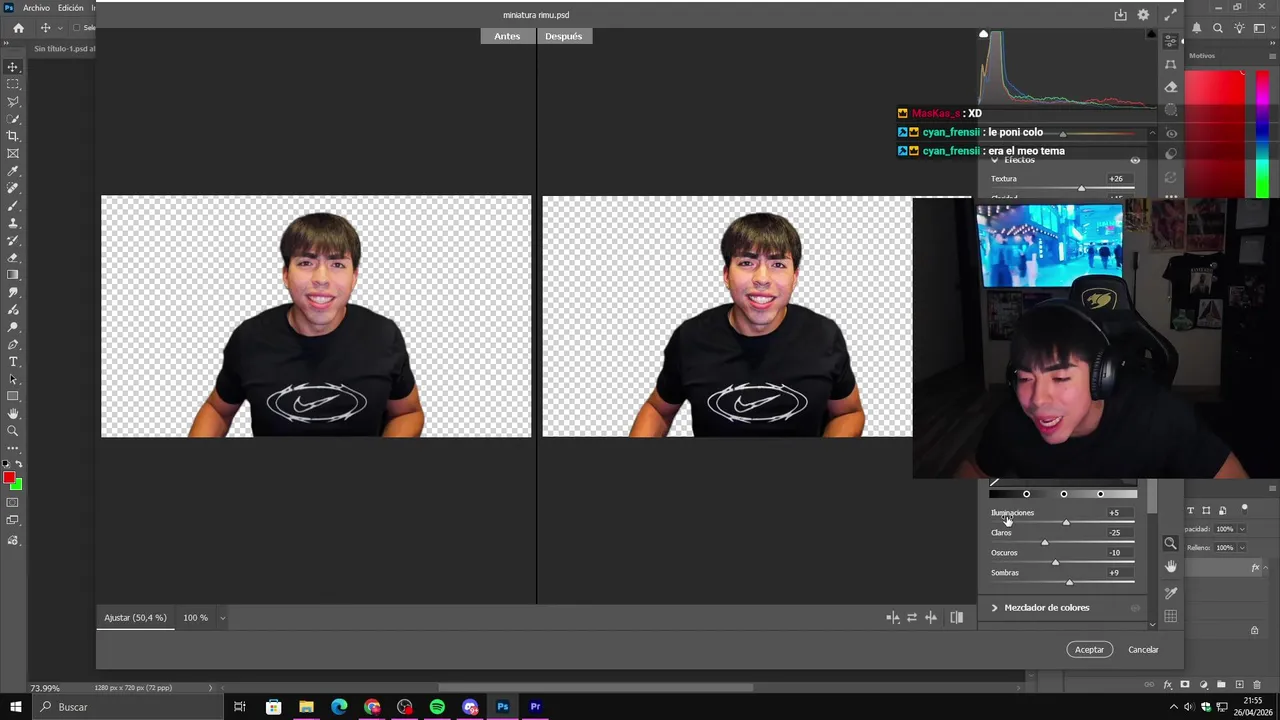This screenshot has height=720, width=1280.
Task: Open Move tool preset dropdown arrow
Action: tap(60, 28)
